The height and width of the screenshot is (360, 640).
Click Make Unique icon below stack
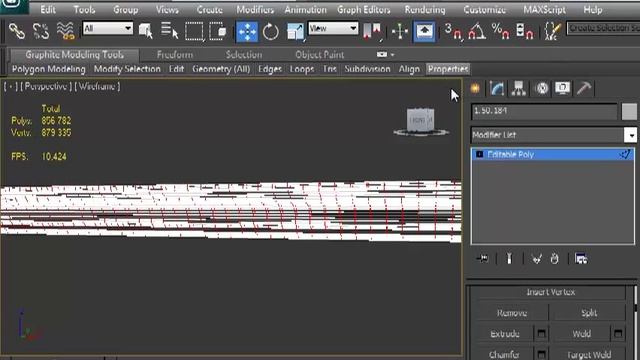pos(536,259)
